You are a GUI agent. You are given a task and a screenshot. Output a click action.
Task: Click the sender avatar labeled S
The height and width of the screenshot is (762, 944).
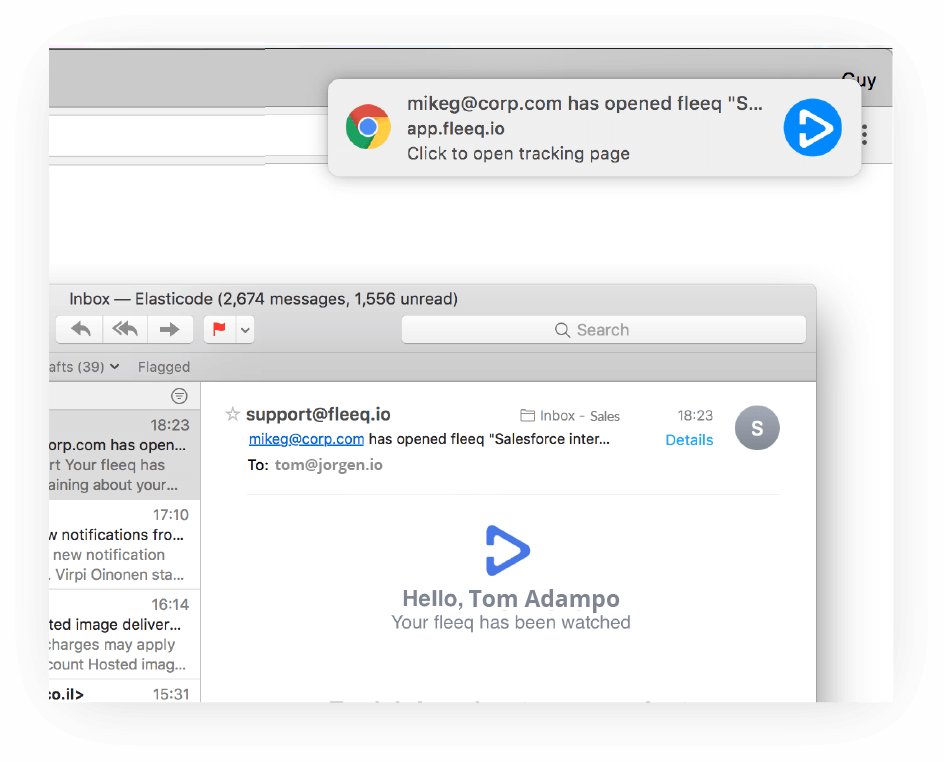[757, 428]
